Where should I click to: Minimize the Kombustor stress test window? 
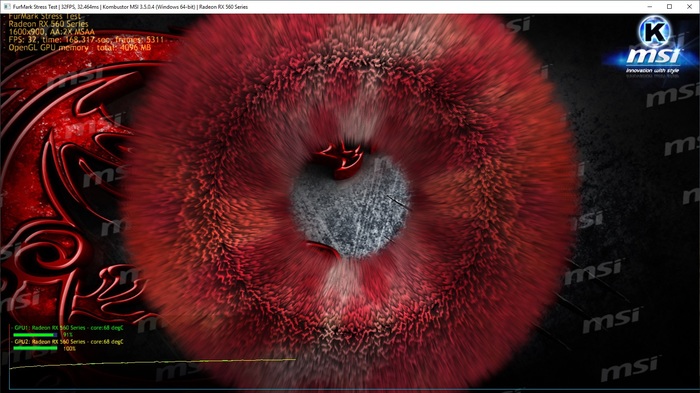[650, 7]
